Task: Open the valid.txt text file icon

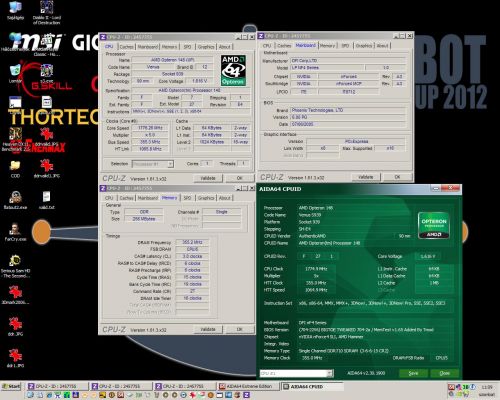Action: point(47,200)
